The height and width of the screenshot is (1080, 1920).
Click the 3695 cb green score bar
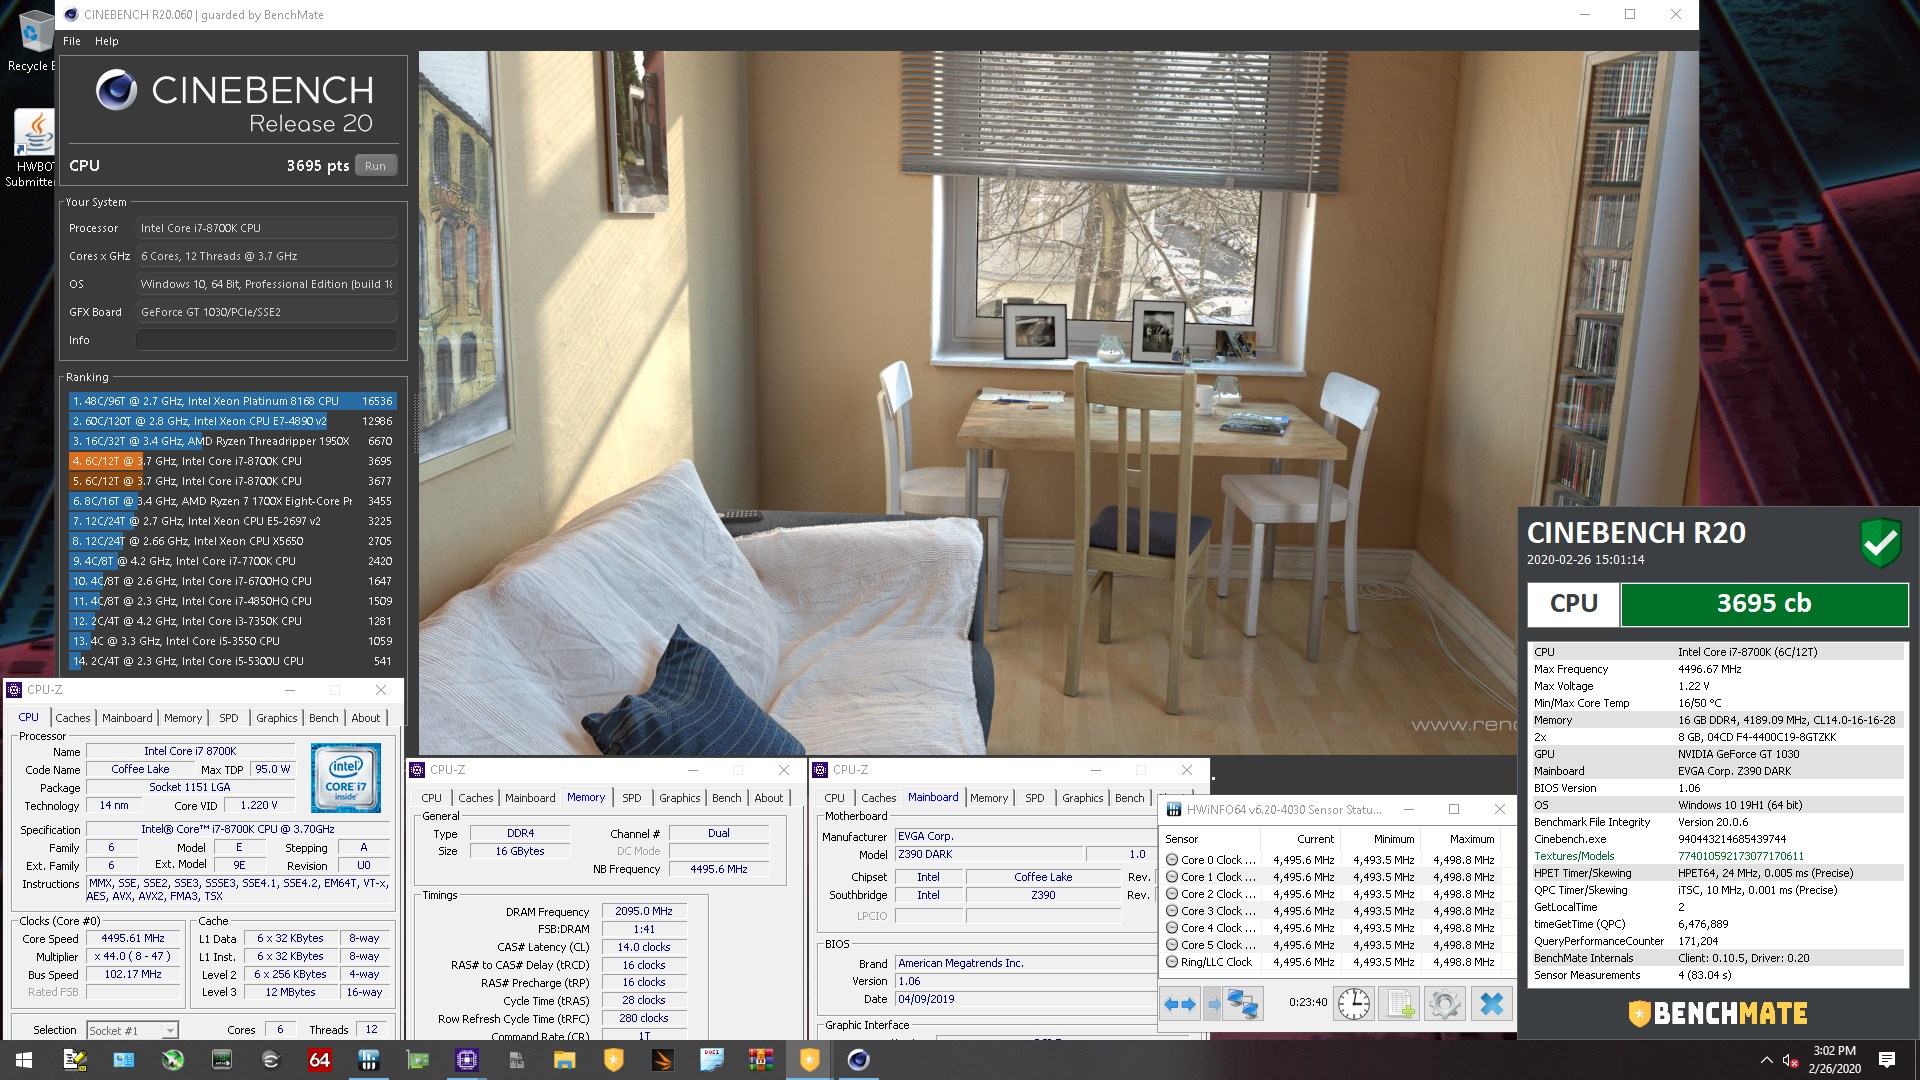[1764, 603]
